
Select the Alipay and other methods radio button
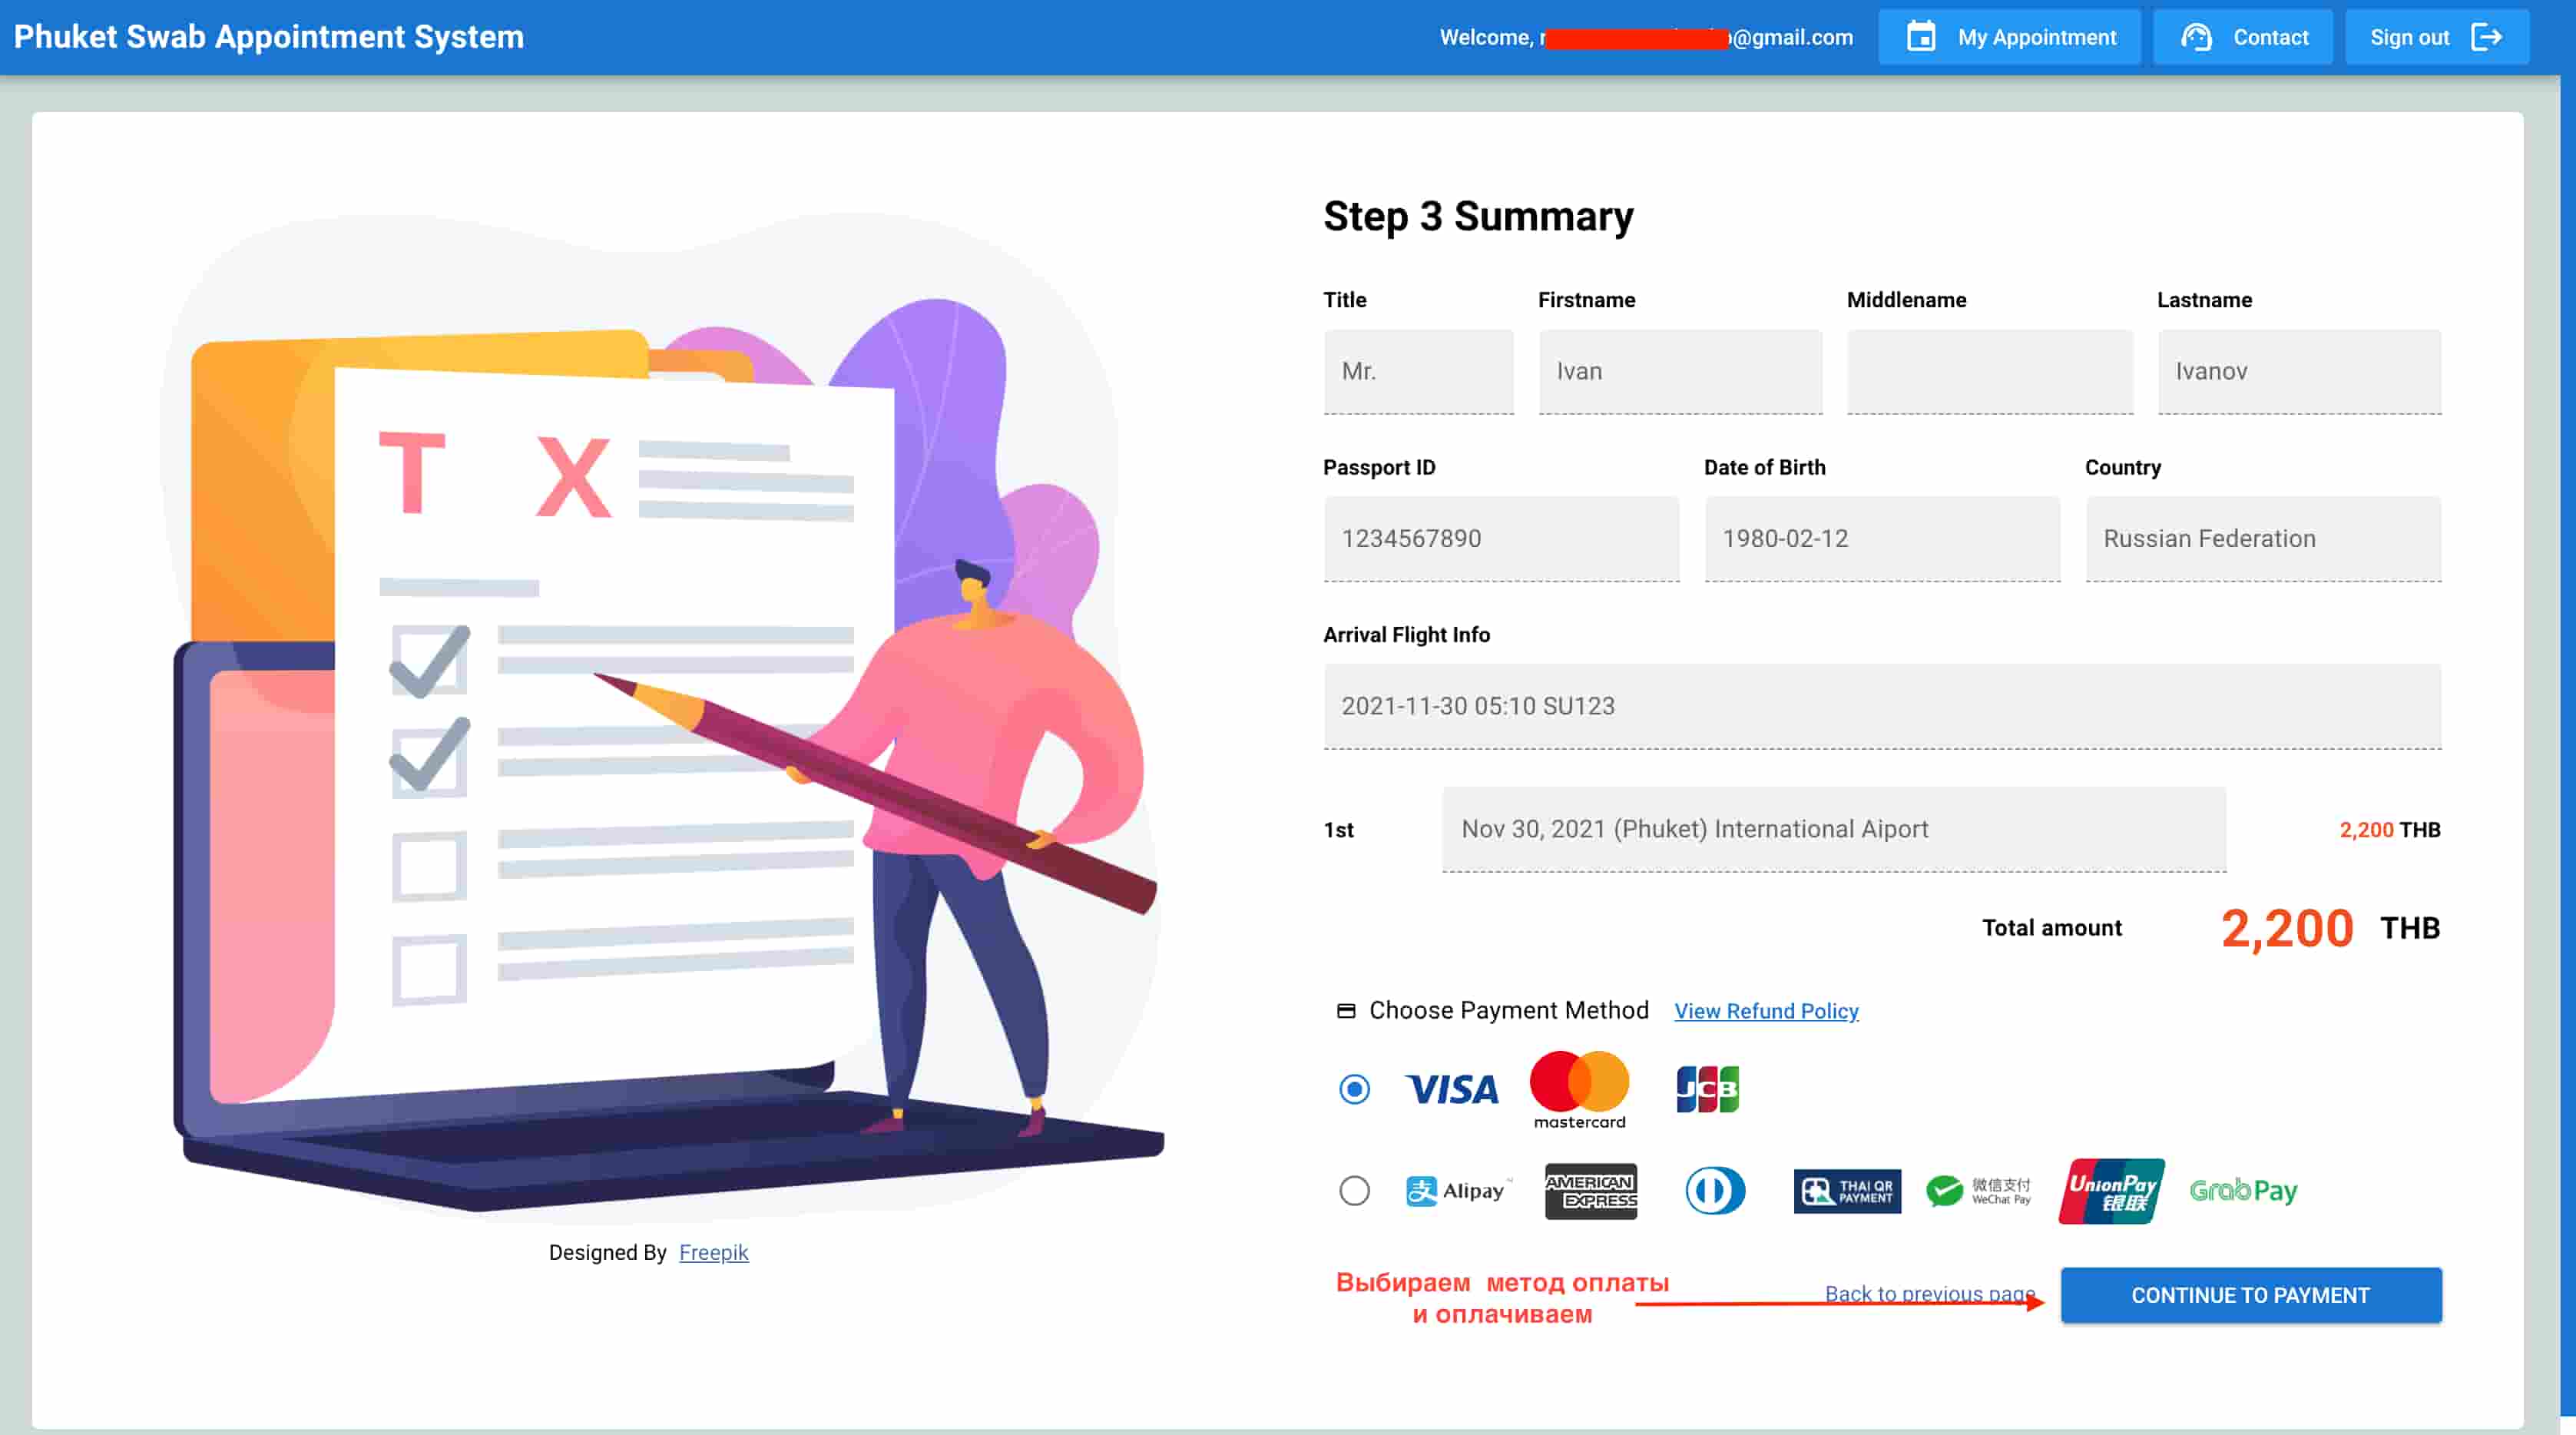pyautogui.click(x=1354, y=1190)
